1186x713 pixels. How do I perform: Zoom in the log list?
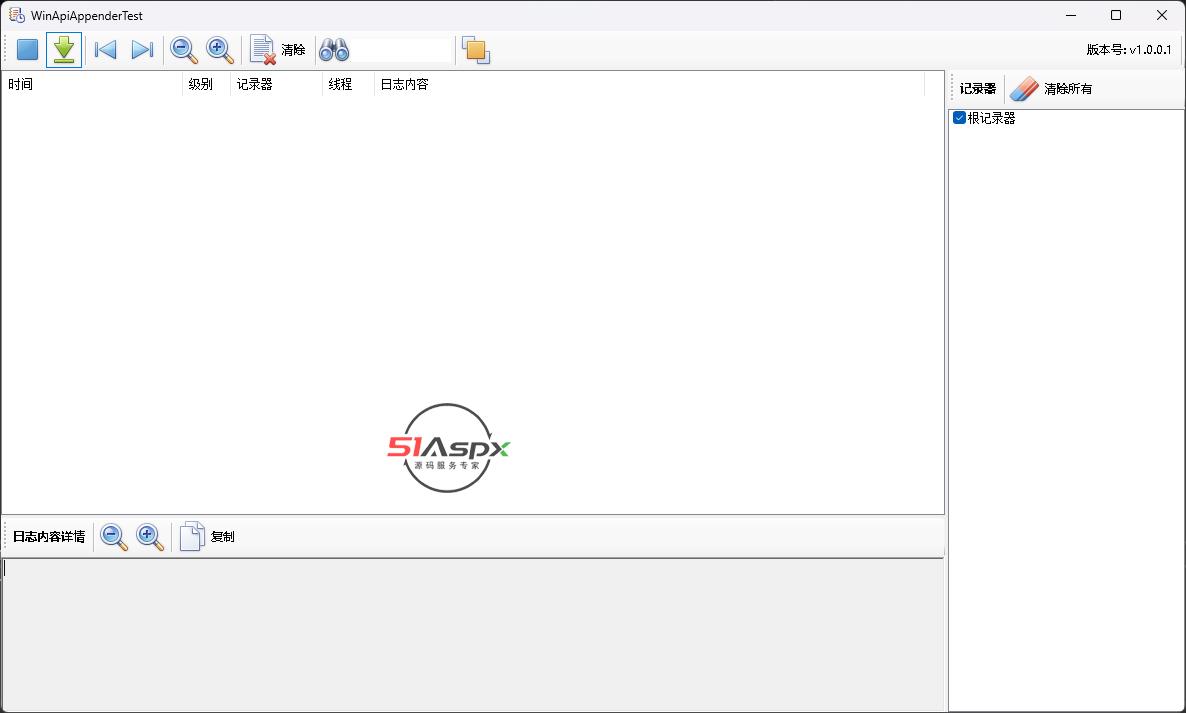pos(220,50)
